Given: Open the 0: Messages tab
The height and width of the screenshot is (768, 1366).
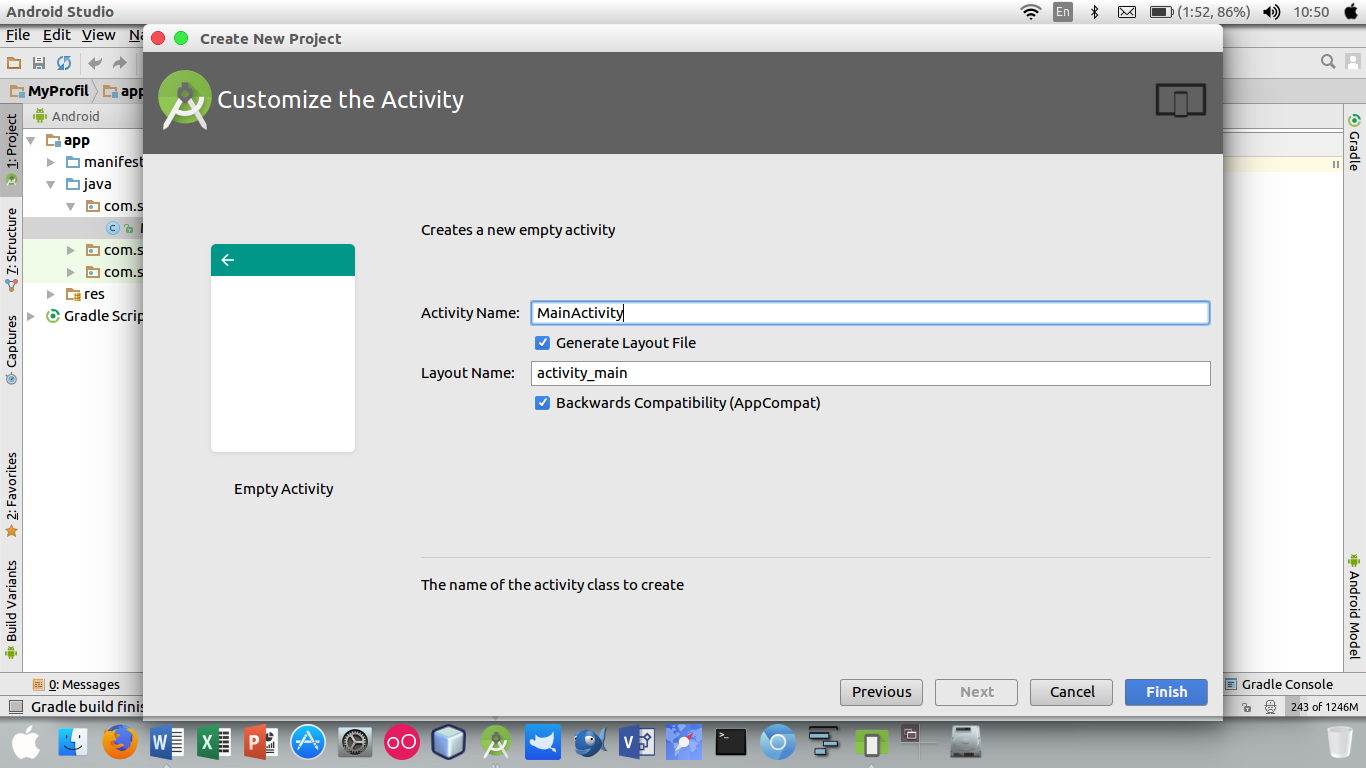Looking at the screenshot, I should point(76,685).
